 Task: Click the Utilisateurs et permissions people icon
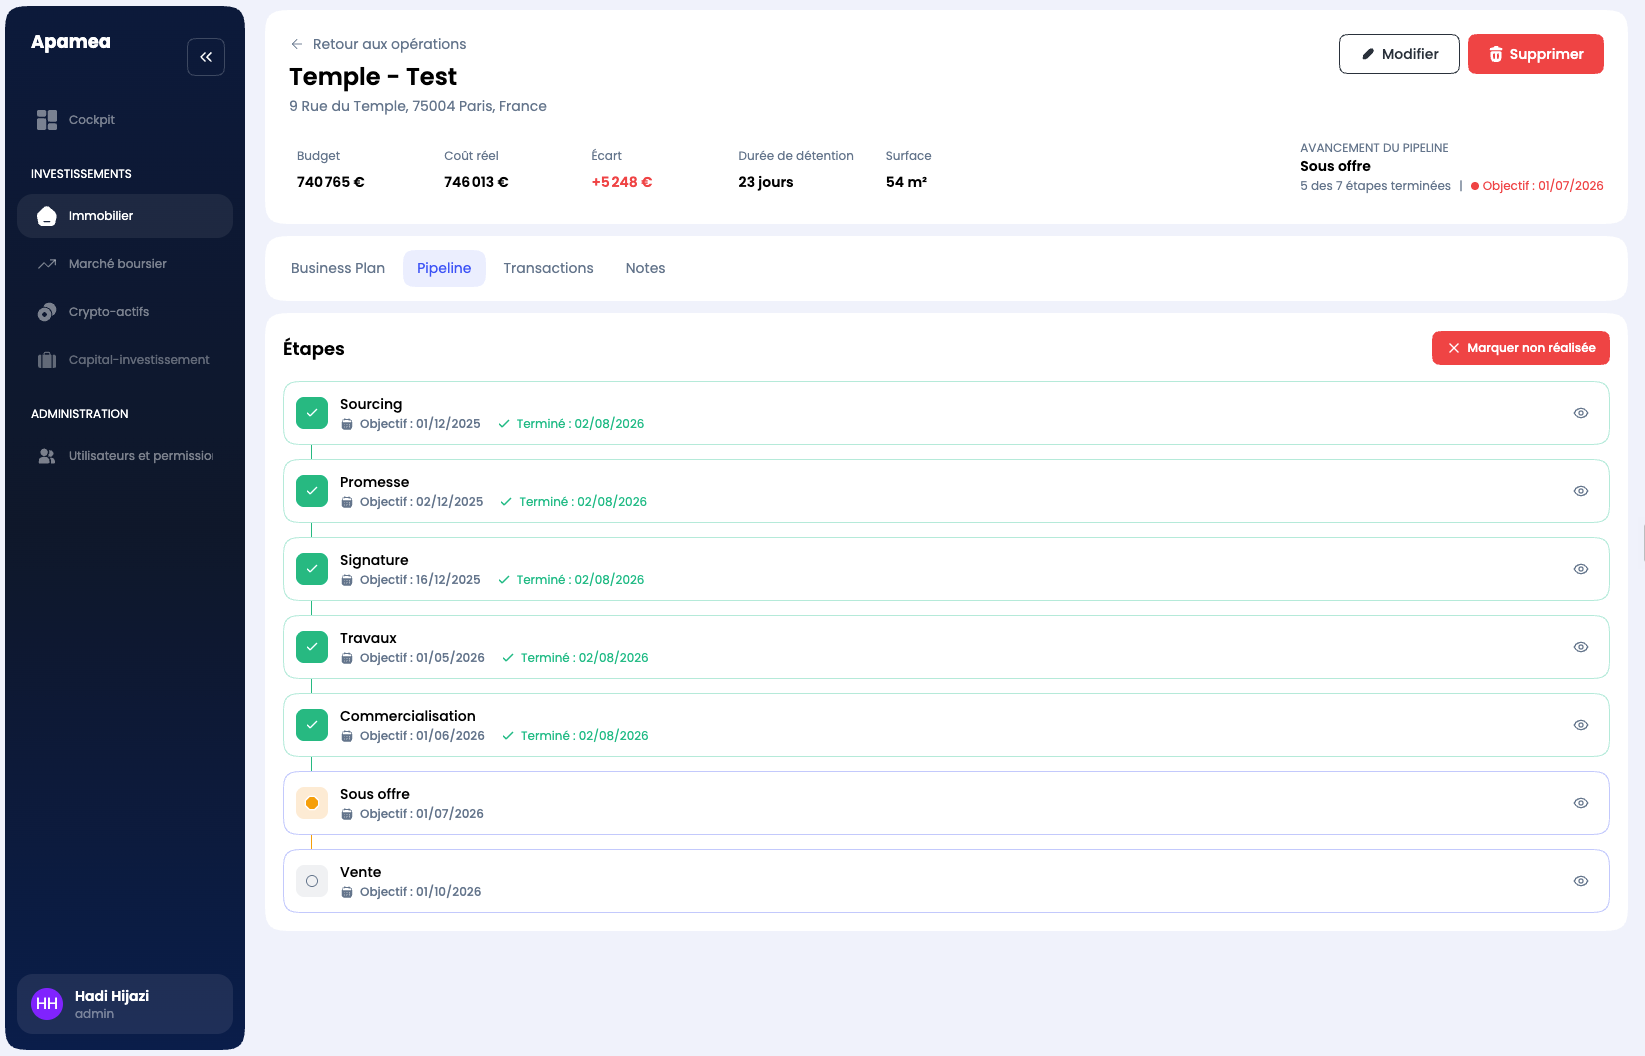[47, 456]
